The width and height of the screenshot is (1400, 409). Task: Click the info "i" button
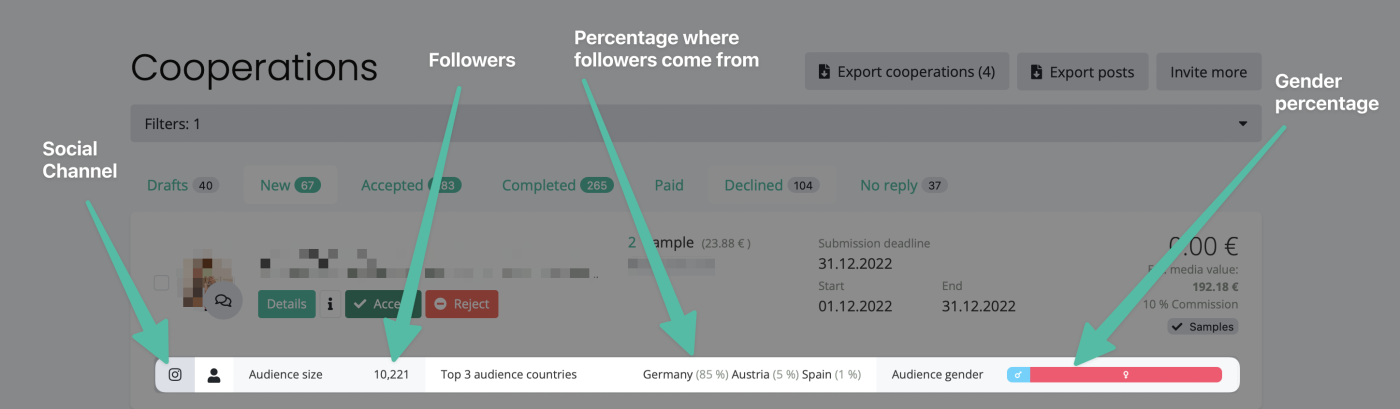point(330,304)
